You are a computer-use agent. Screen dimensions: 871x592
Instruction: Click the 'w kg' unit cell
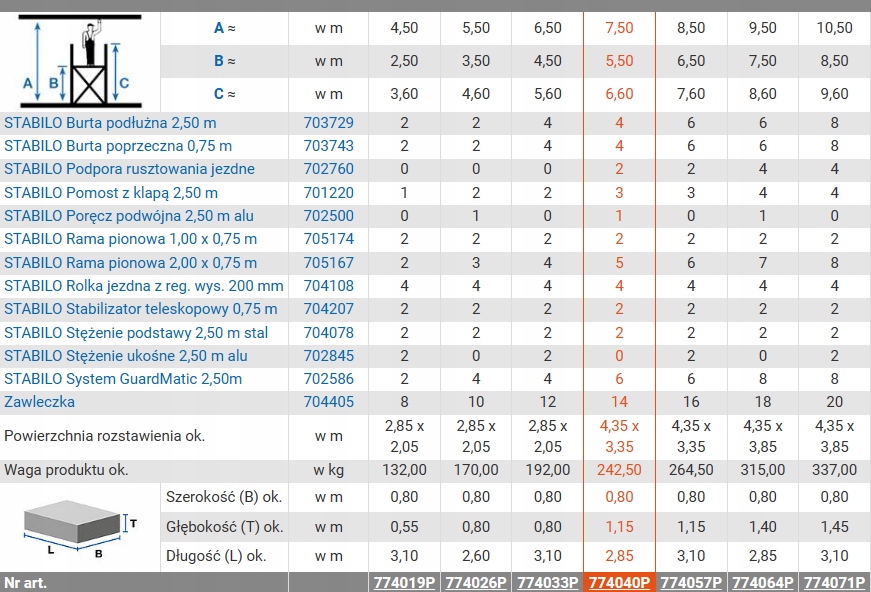coord(328,470)
